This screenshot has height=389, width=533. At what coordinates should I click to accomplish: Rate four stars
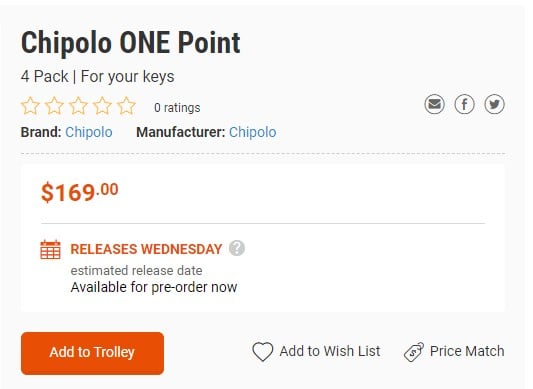coord(102,106)
